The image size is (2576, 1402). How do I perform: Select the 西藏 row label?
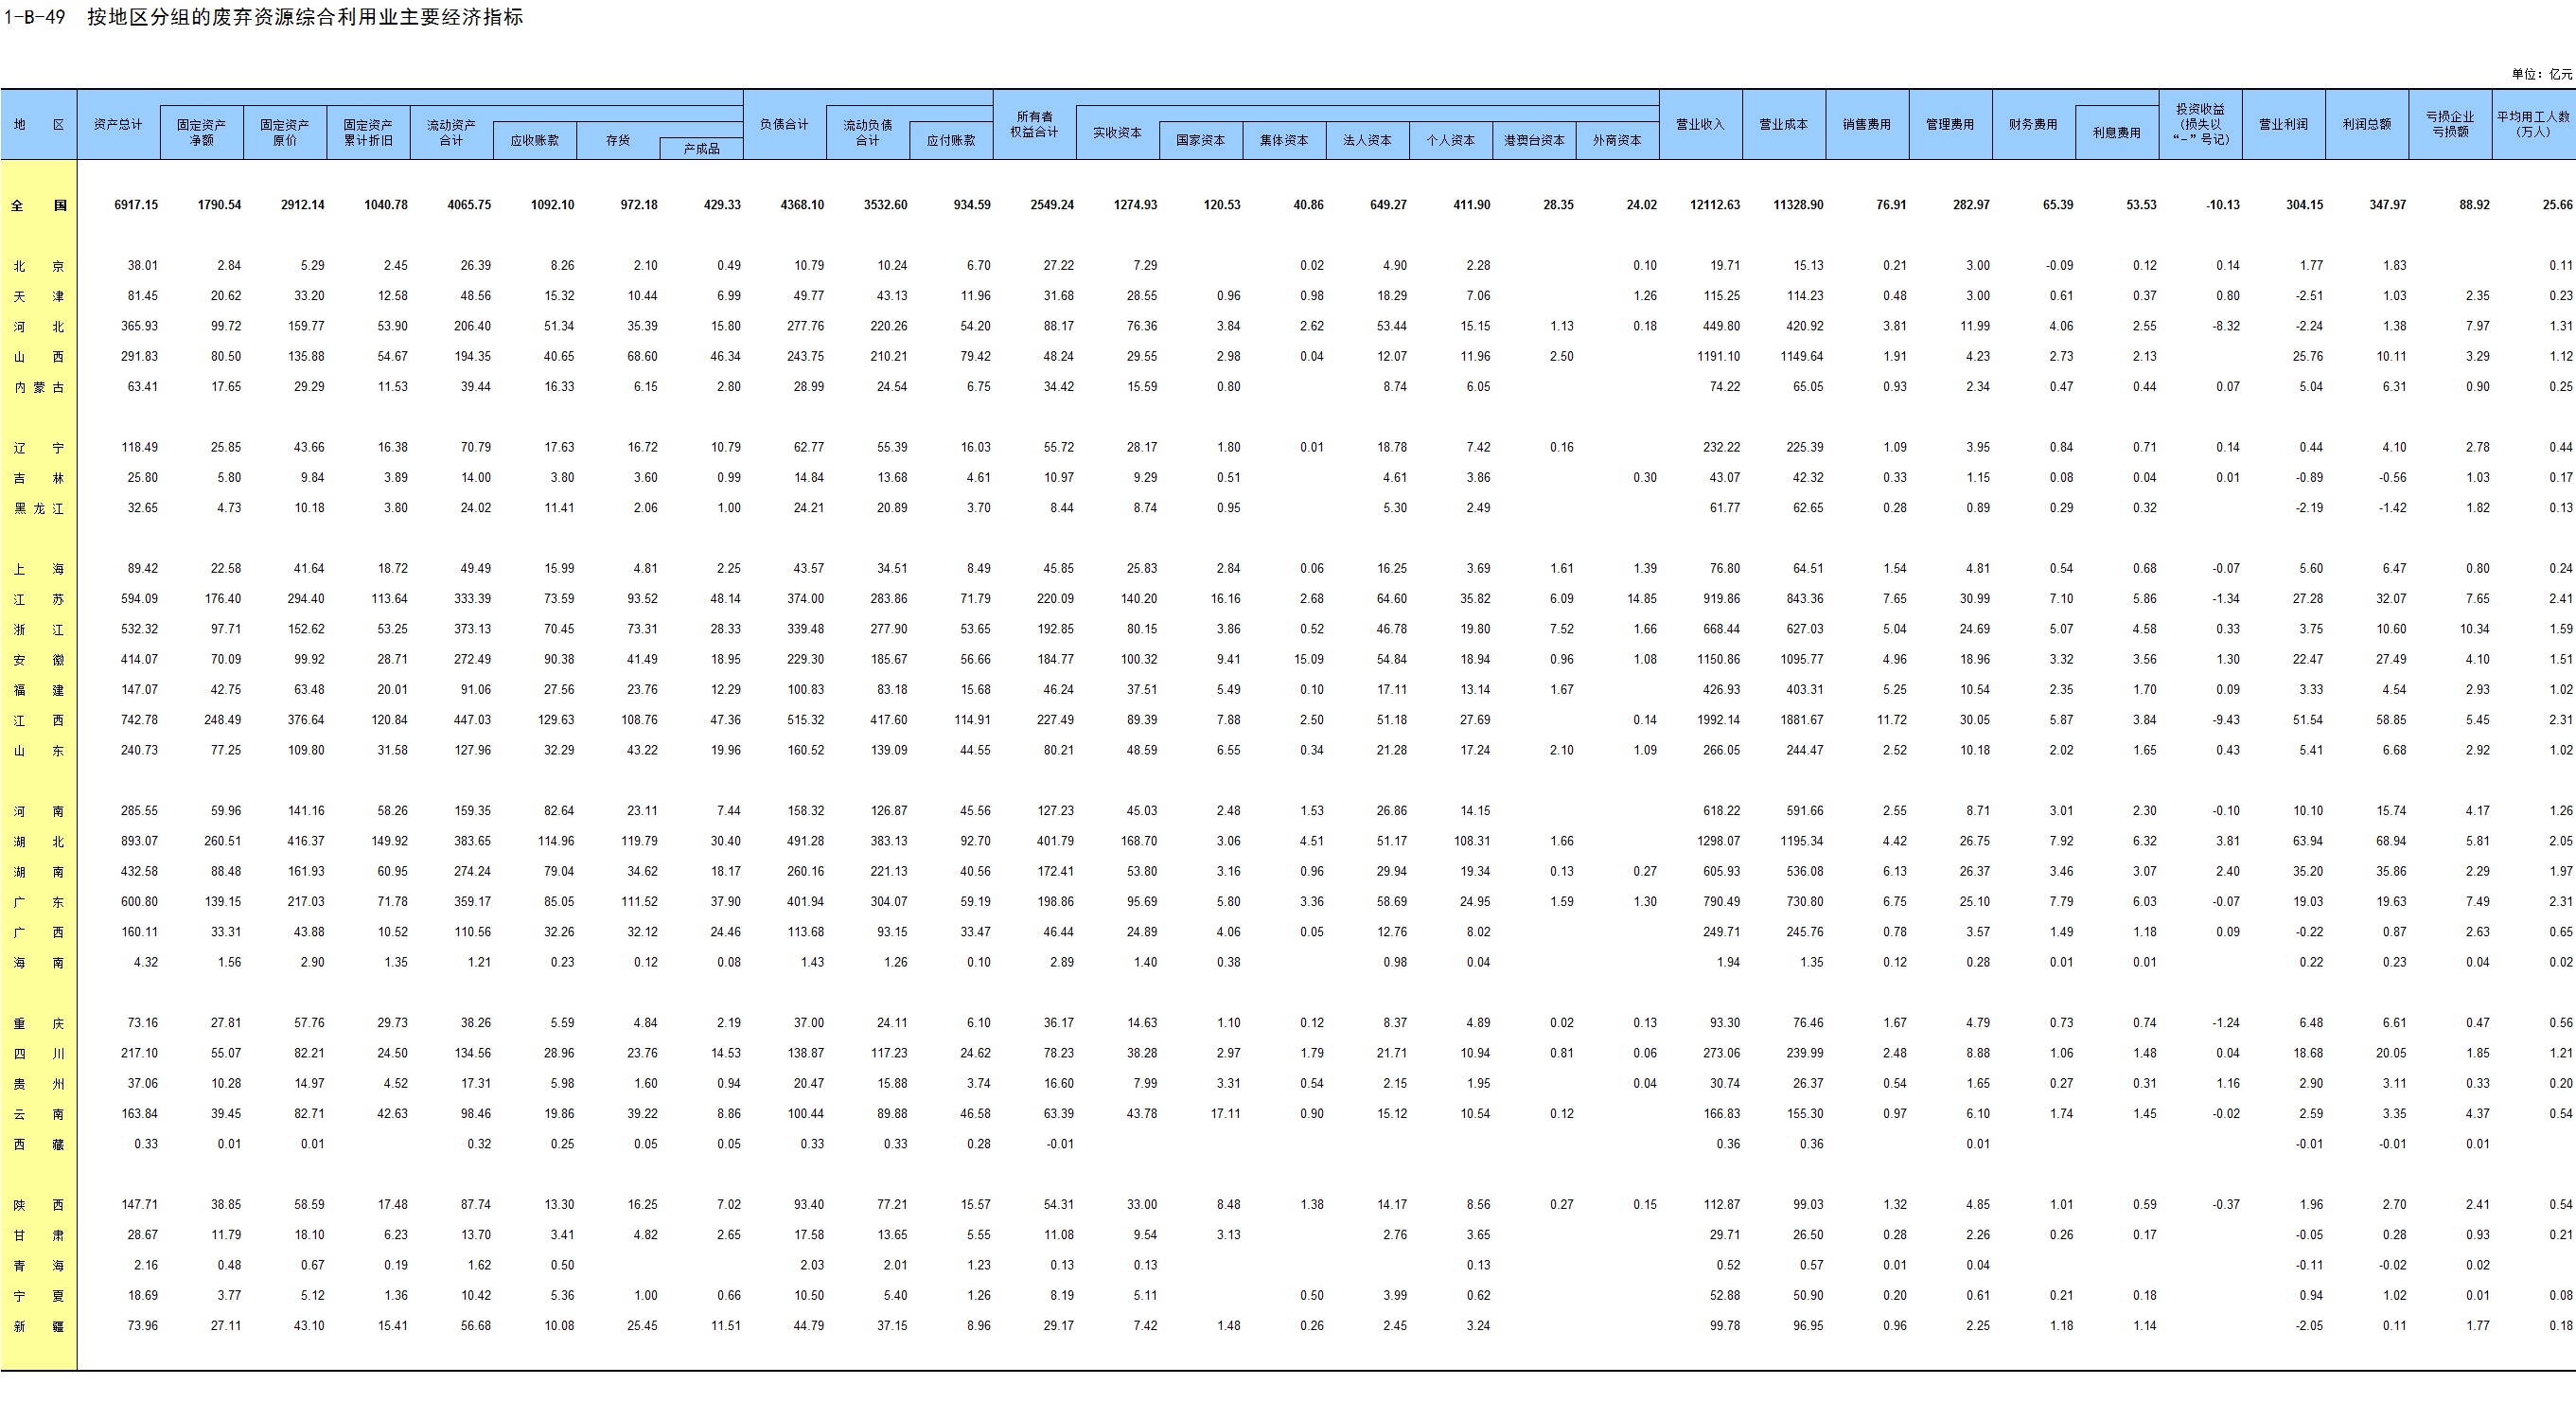click(x=38, y=1144)
